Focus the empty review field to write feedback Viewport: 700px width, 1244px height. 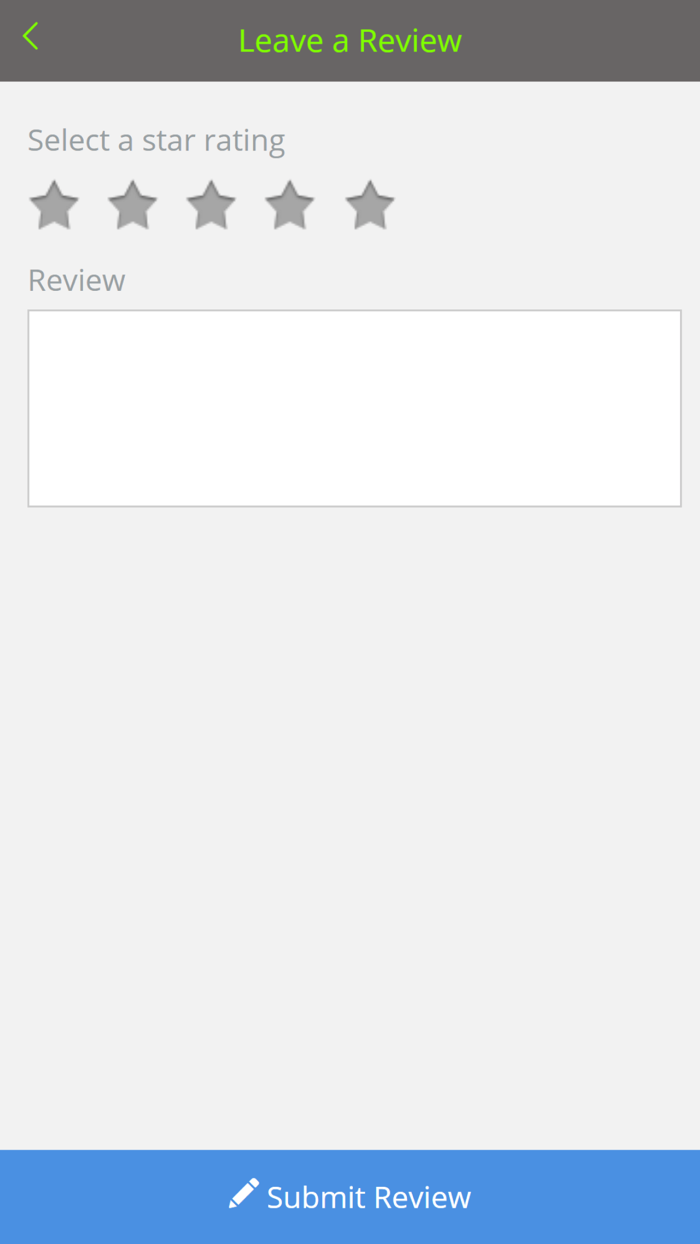tap(354, 408)
